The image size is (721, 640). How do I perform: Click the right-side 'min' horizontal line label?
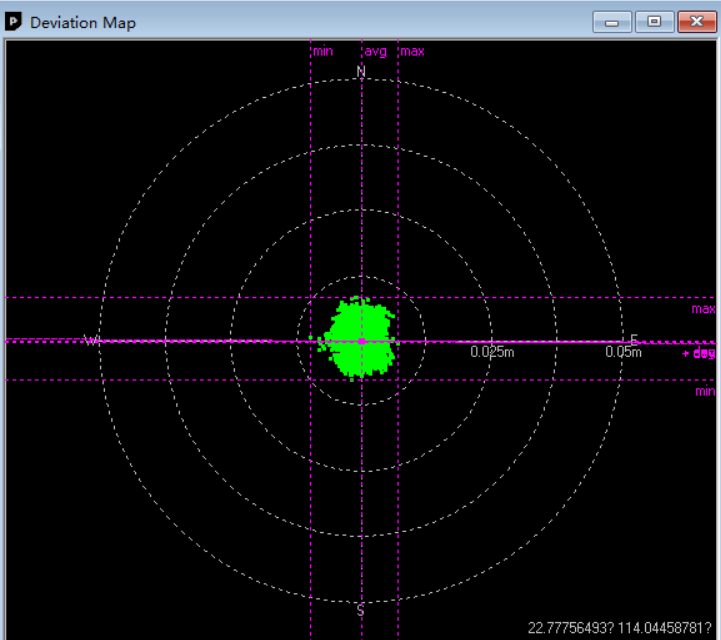click(705, 391)
